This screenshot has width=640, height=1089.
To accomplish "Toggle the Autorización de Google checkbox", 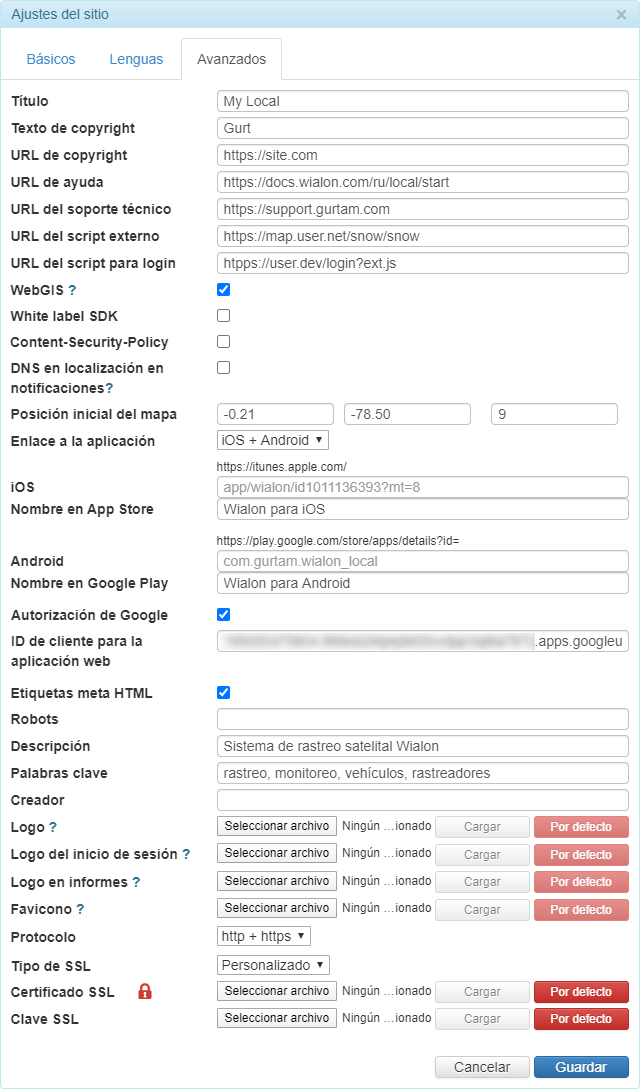I will 224,614.
